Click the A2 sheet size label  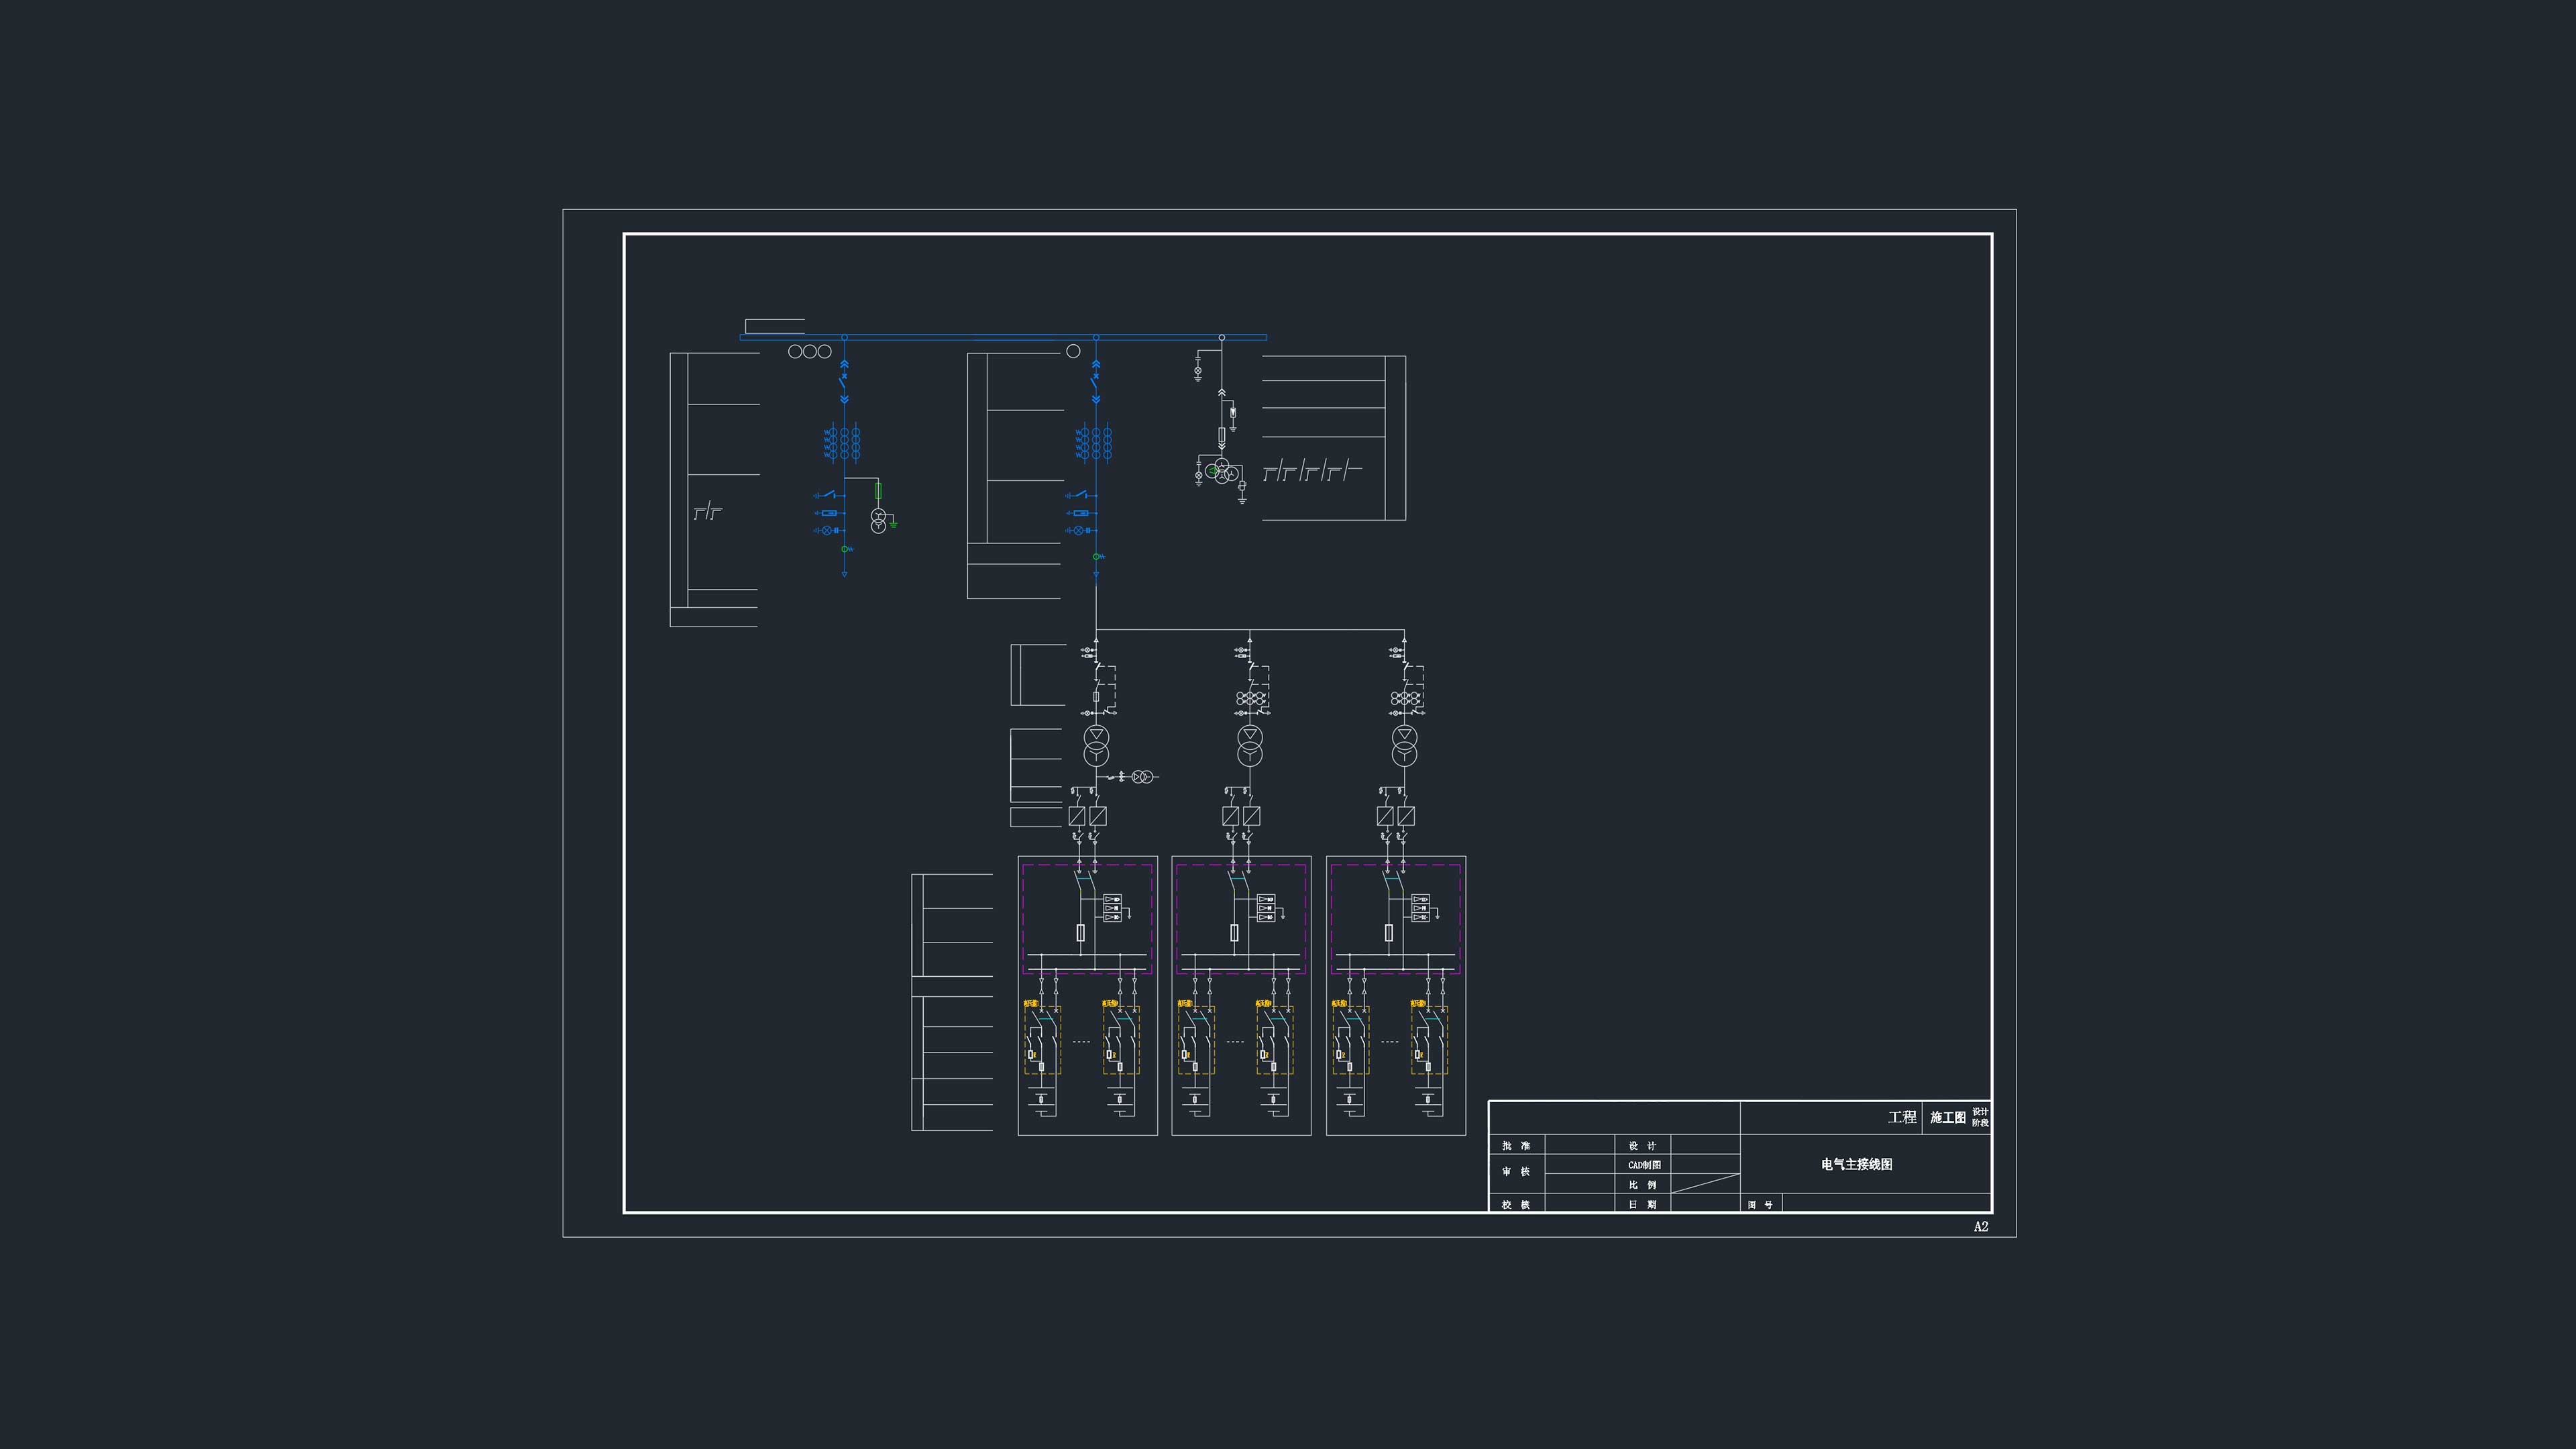pos(1981,1227)
